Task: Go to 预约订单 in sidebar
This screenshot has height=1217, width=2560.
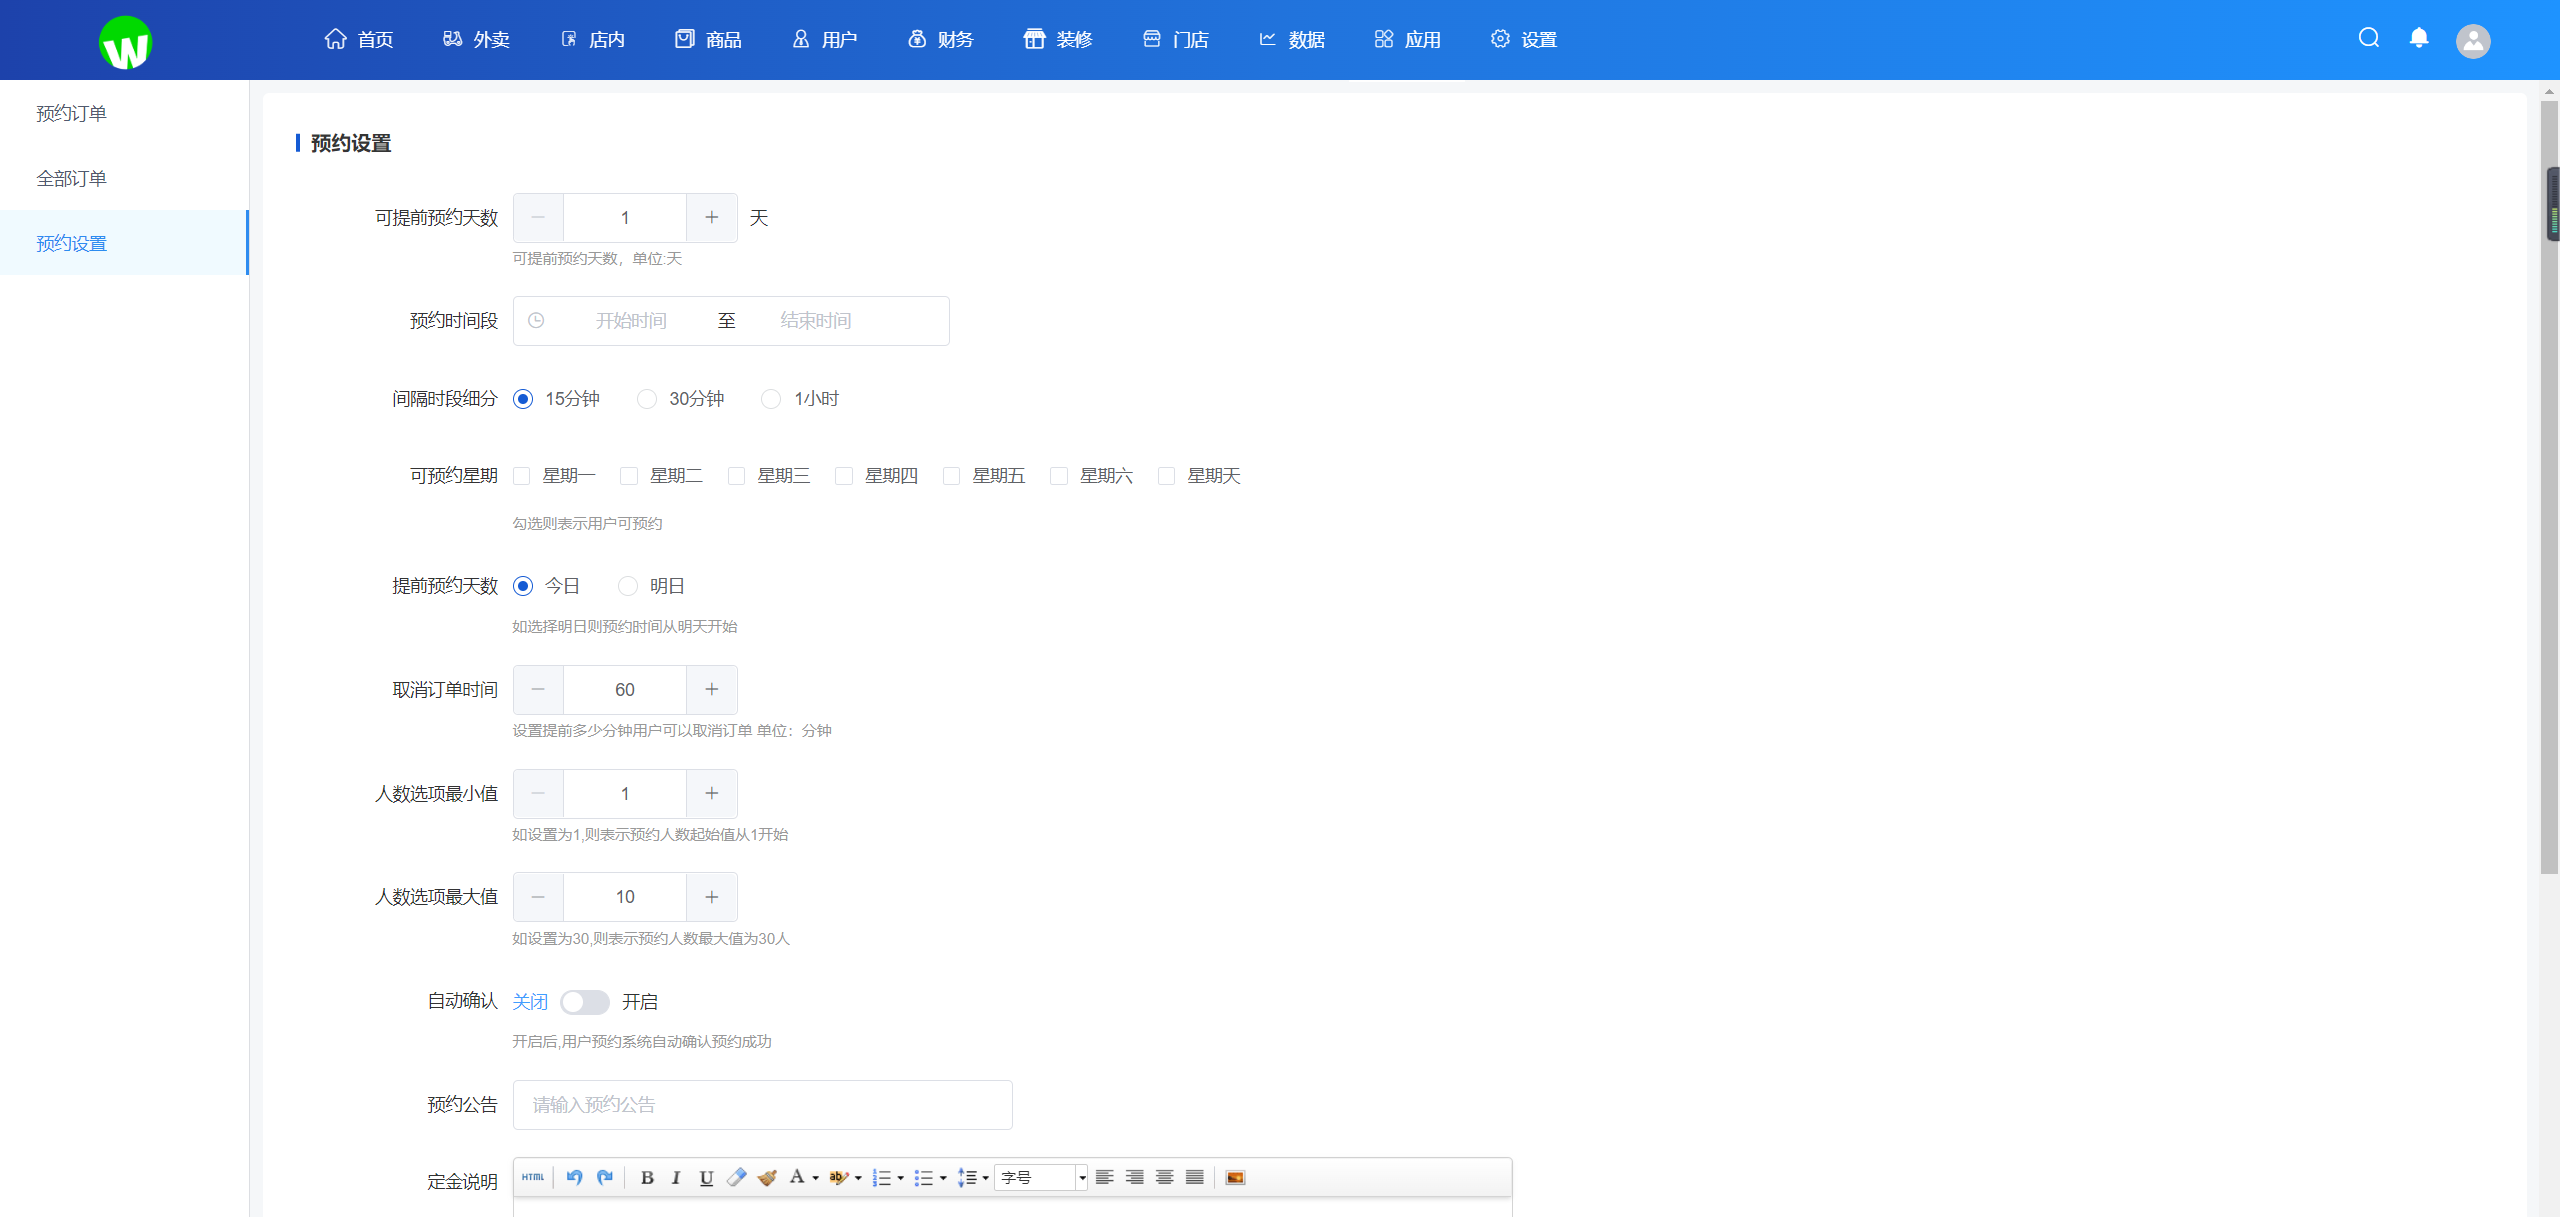Action: tap(124, 113)
